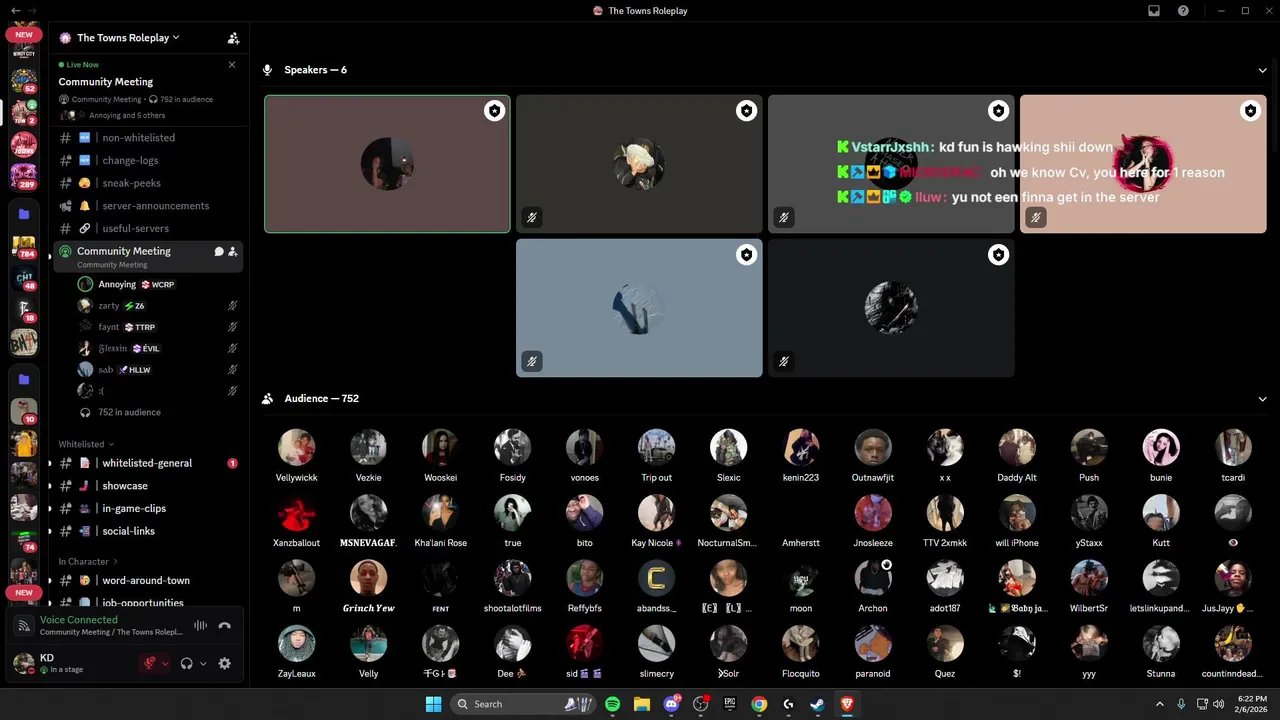Open Epic Games Launcher from the taskbar
Image resolution: width=1280 pixels, height=720 pixels.
[x=730, y=704]
